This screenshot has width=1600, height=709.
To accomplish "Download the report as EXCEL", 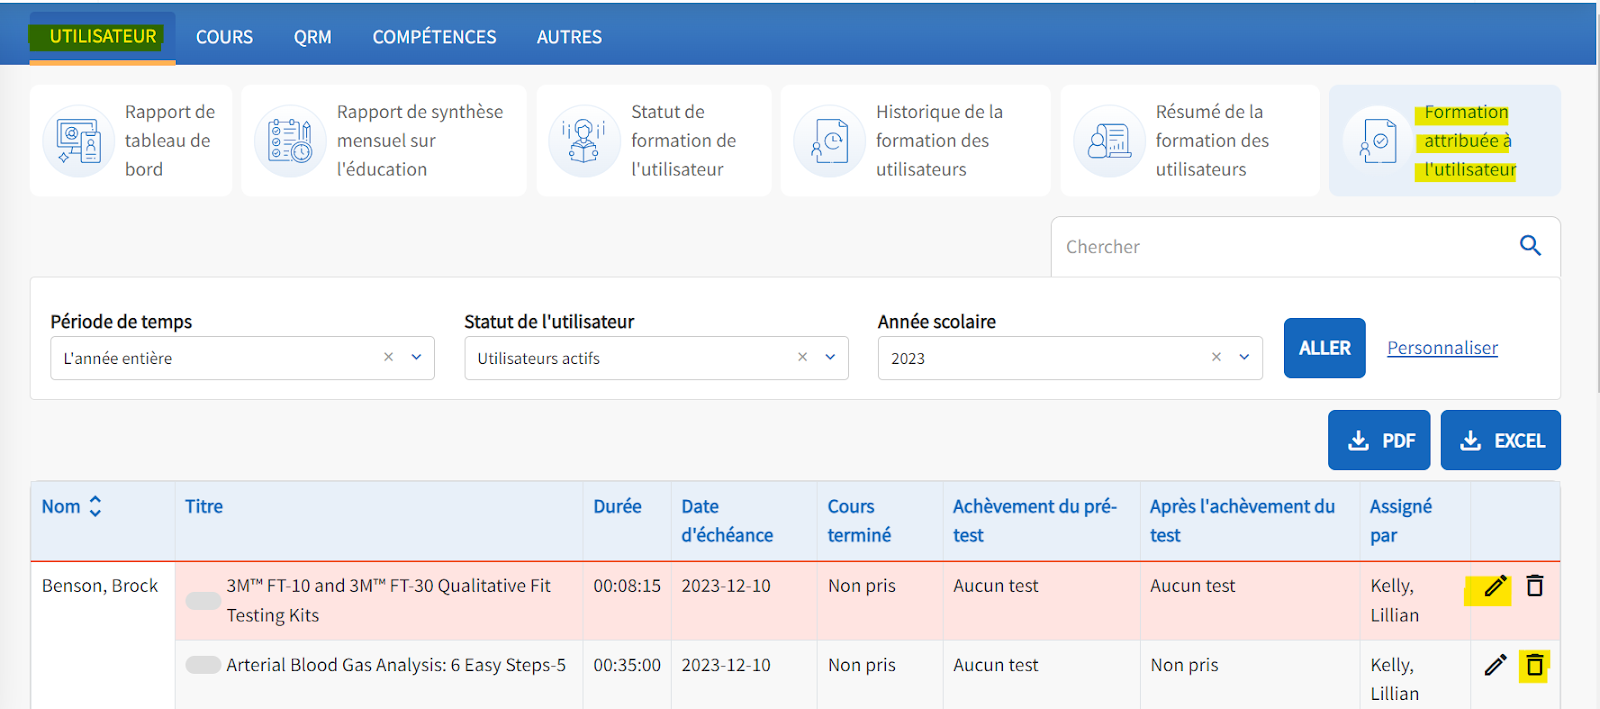I will click(x=1500, y=440).
